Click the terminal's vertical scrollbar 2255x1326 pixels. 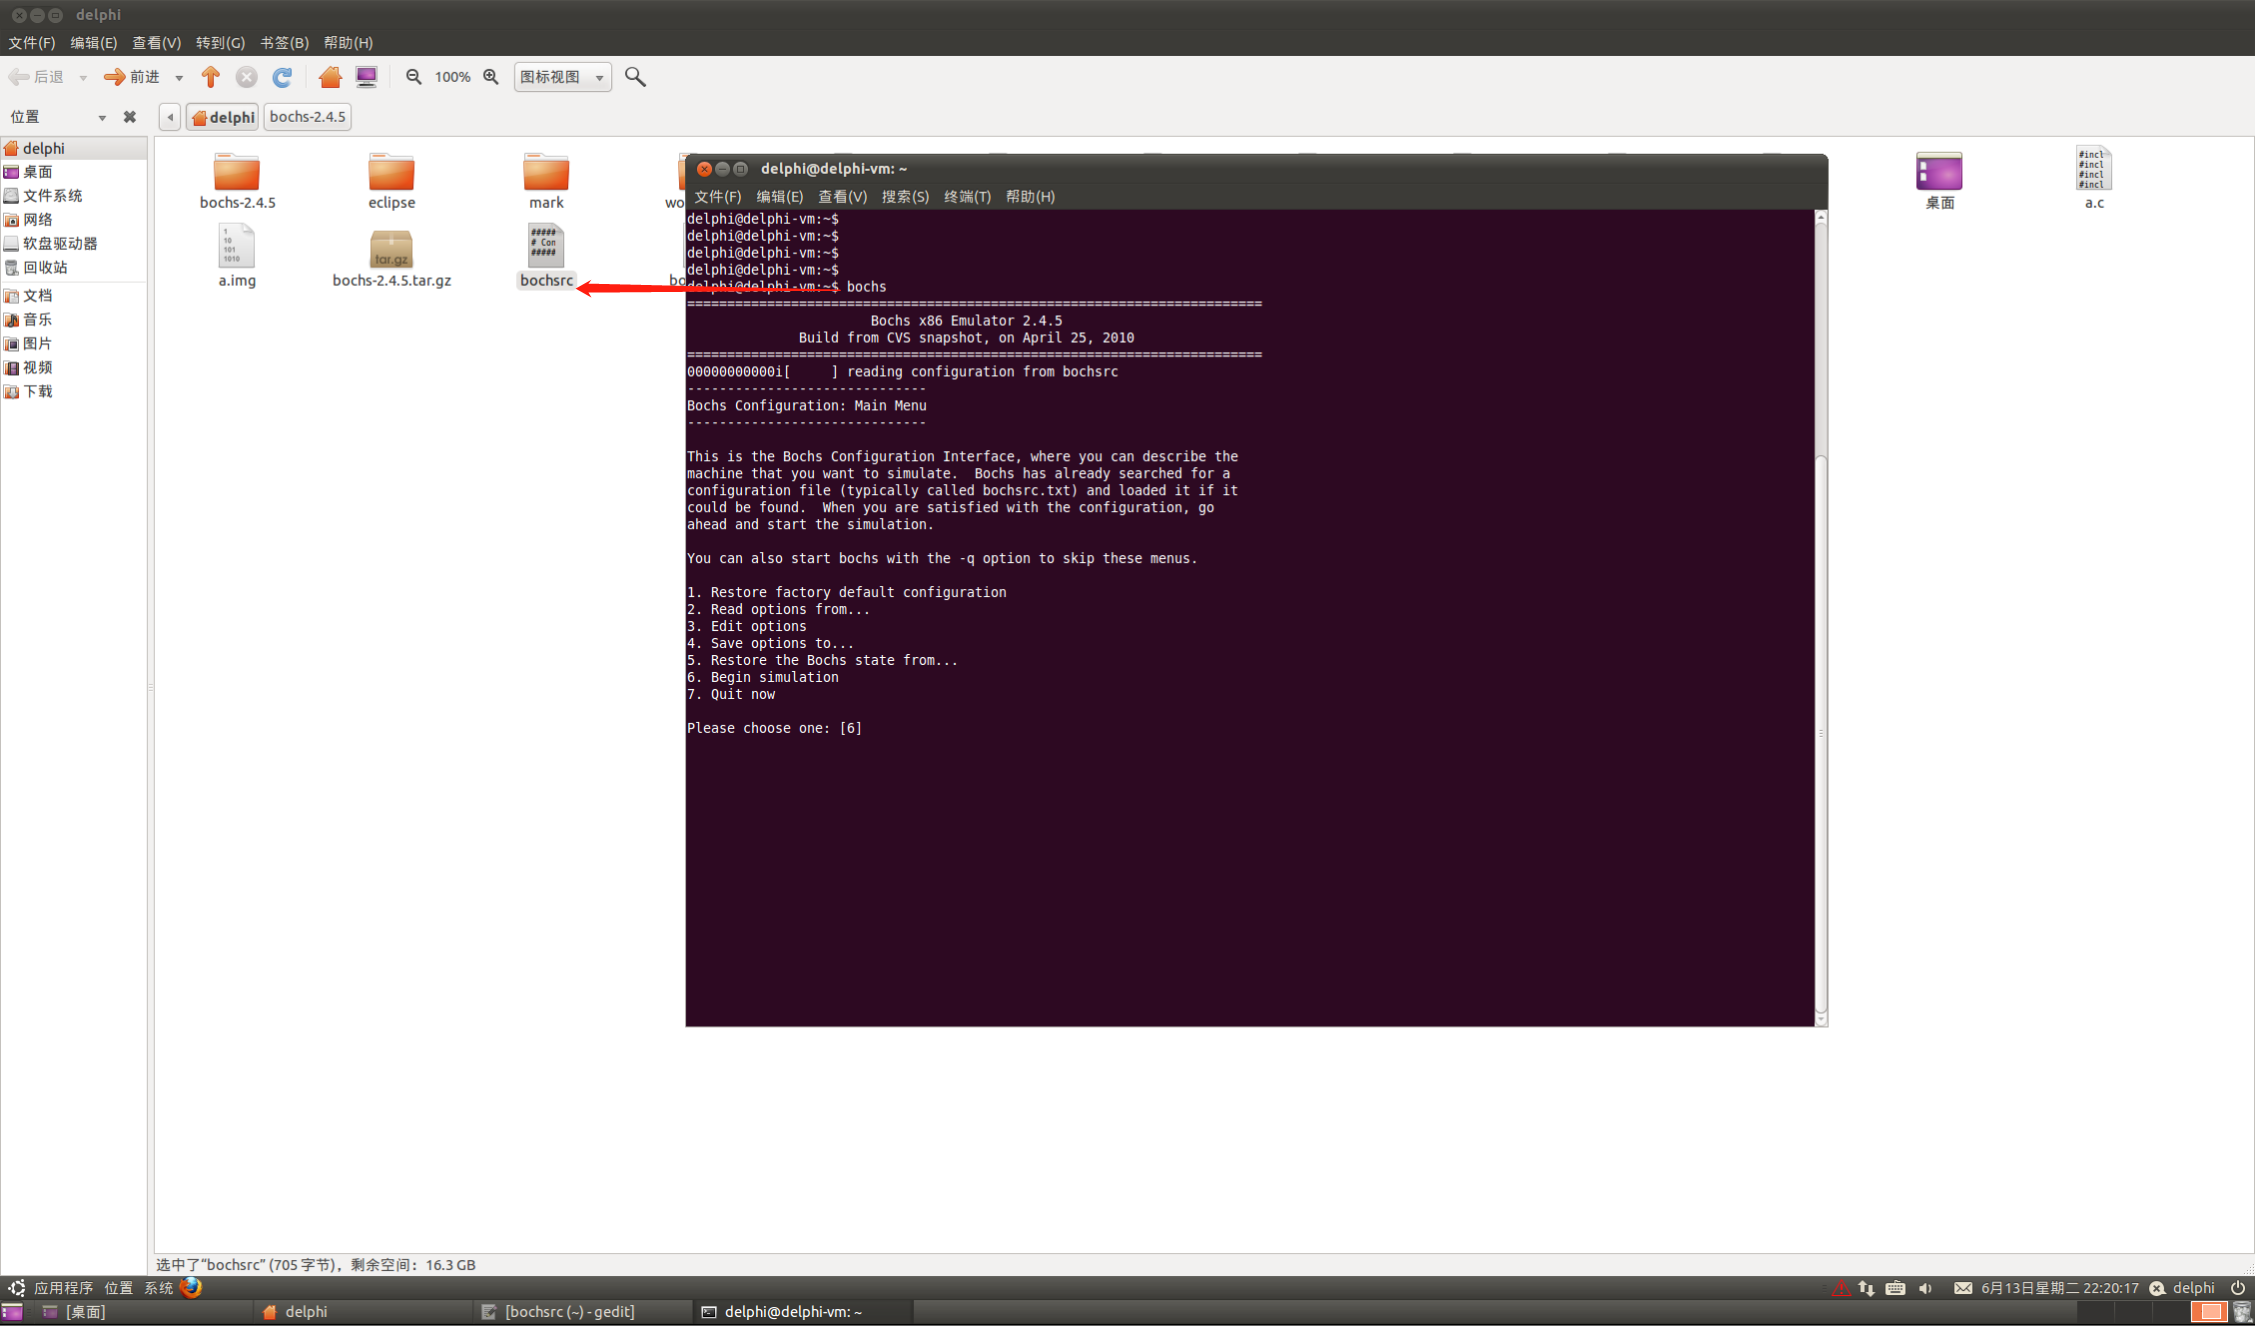pyautogui.click(x=1820, y=732)
